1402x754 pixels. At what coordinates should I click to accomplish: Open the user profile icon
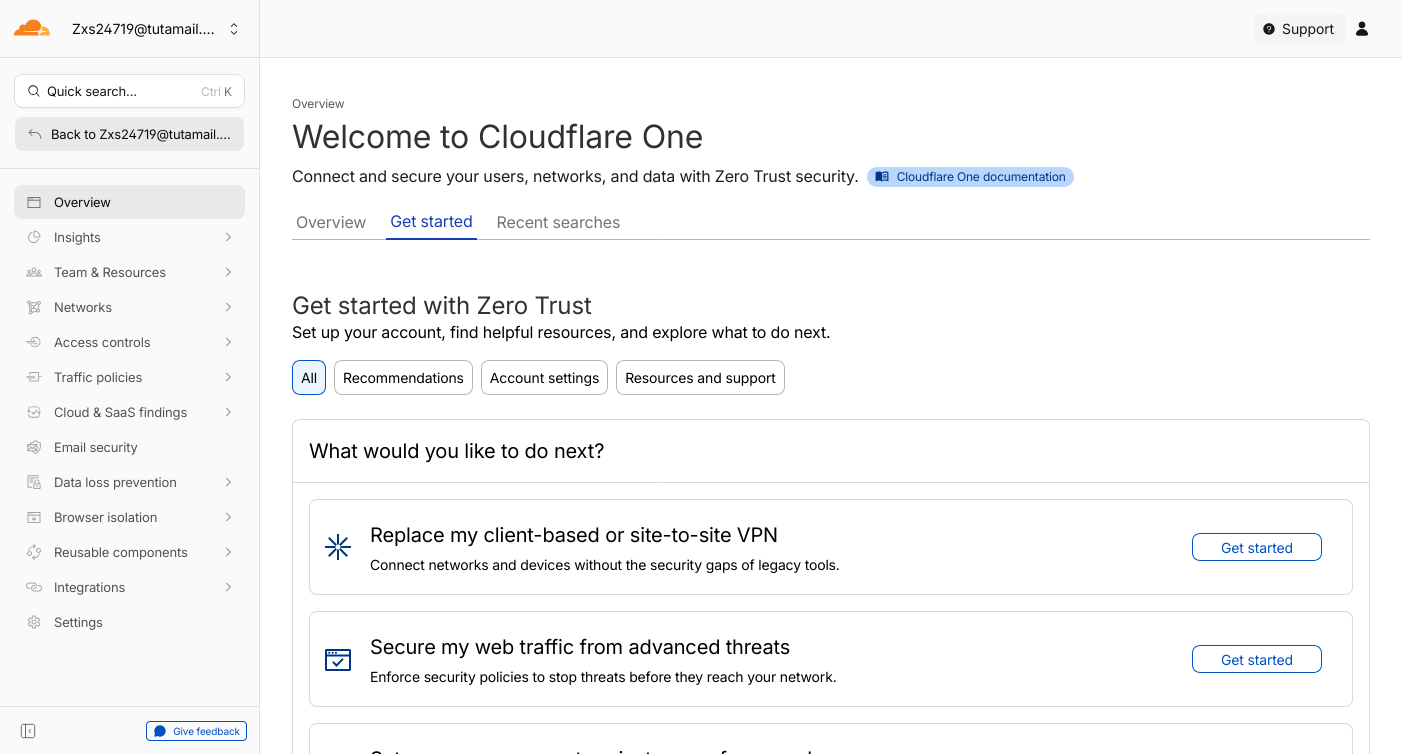[1362, 29]
